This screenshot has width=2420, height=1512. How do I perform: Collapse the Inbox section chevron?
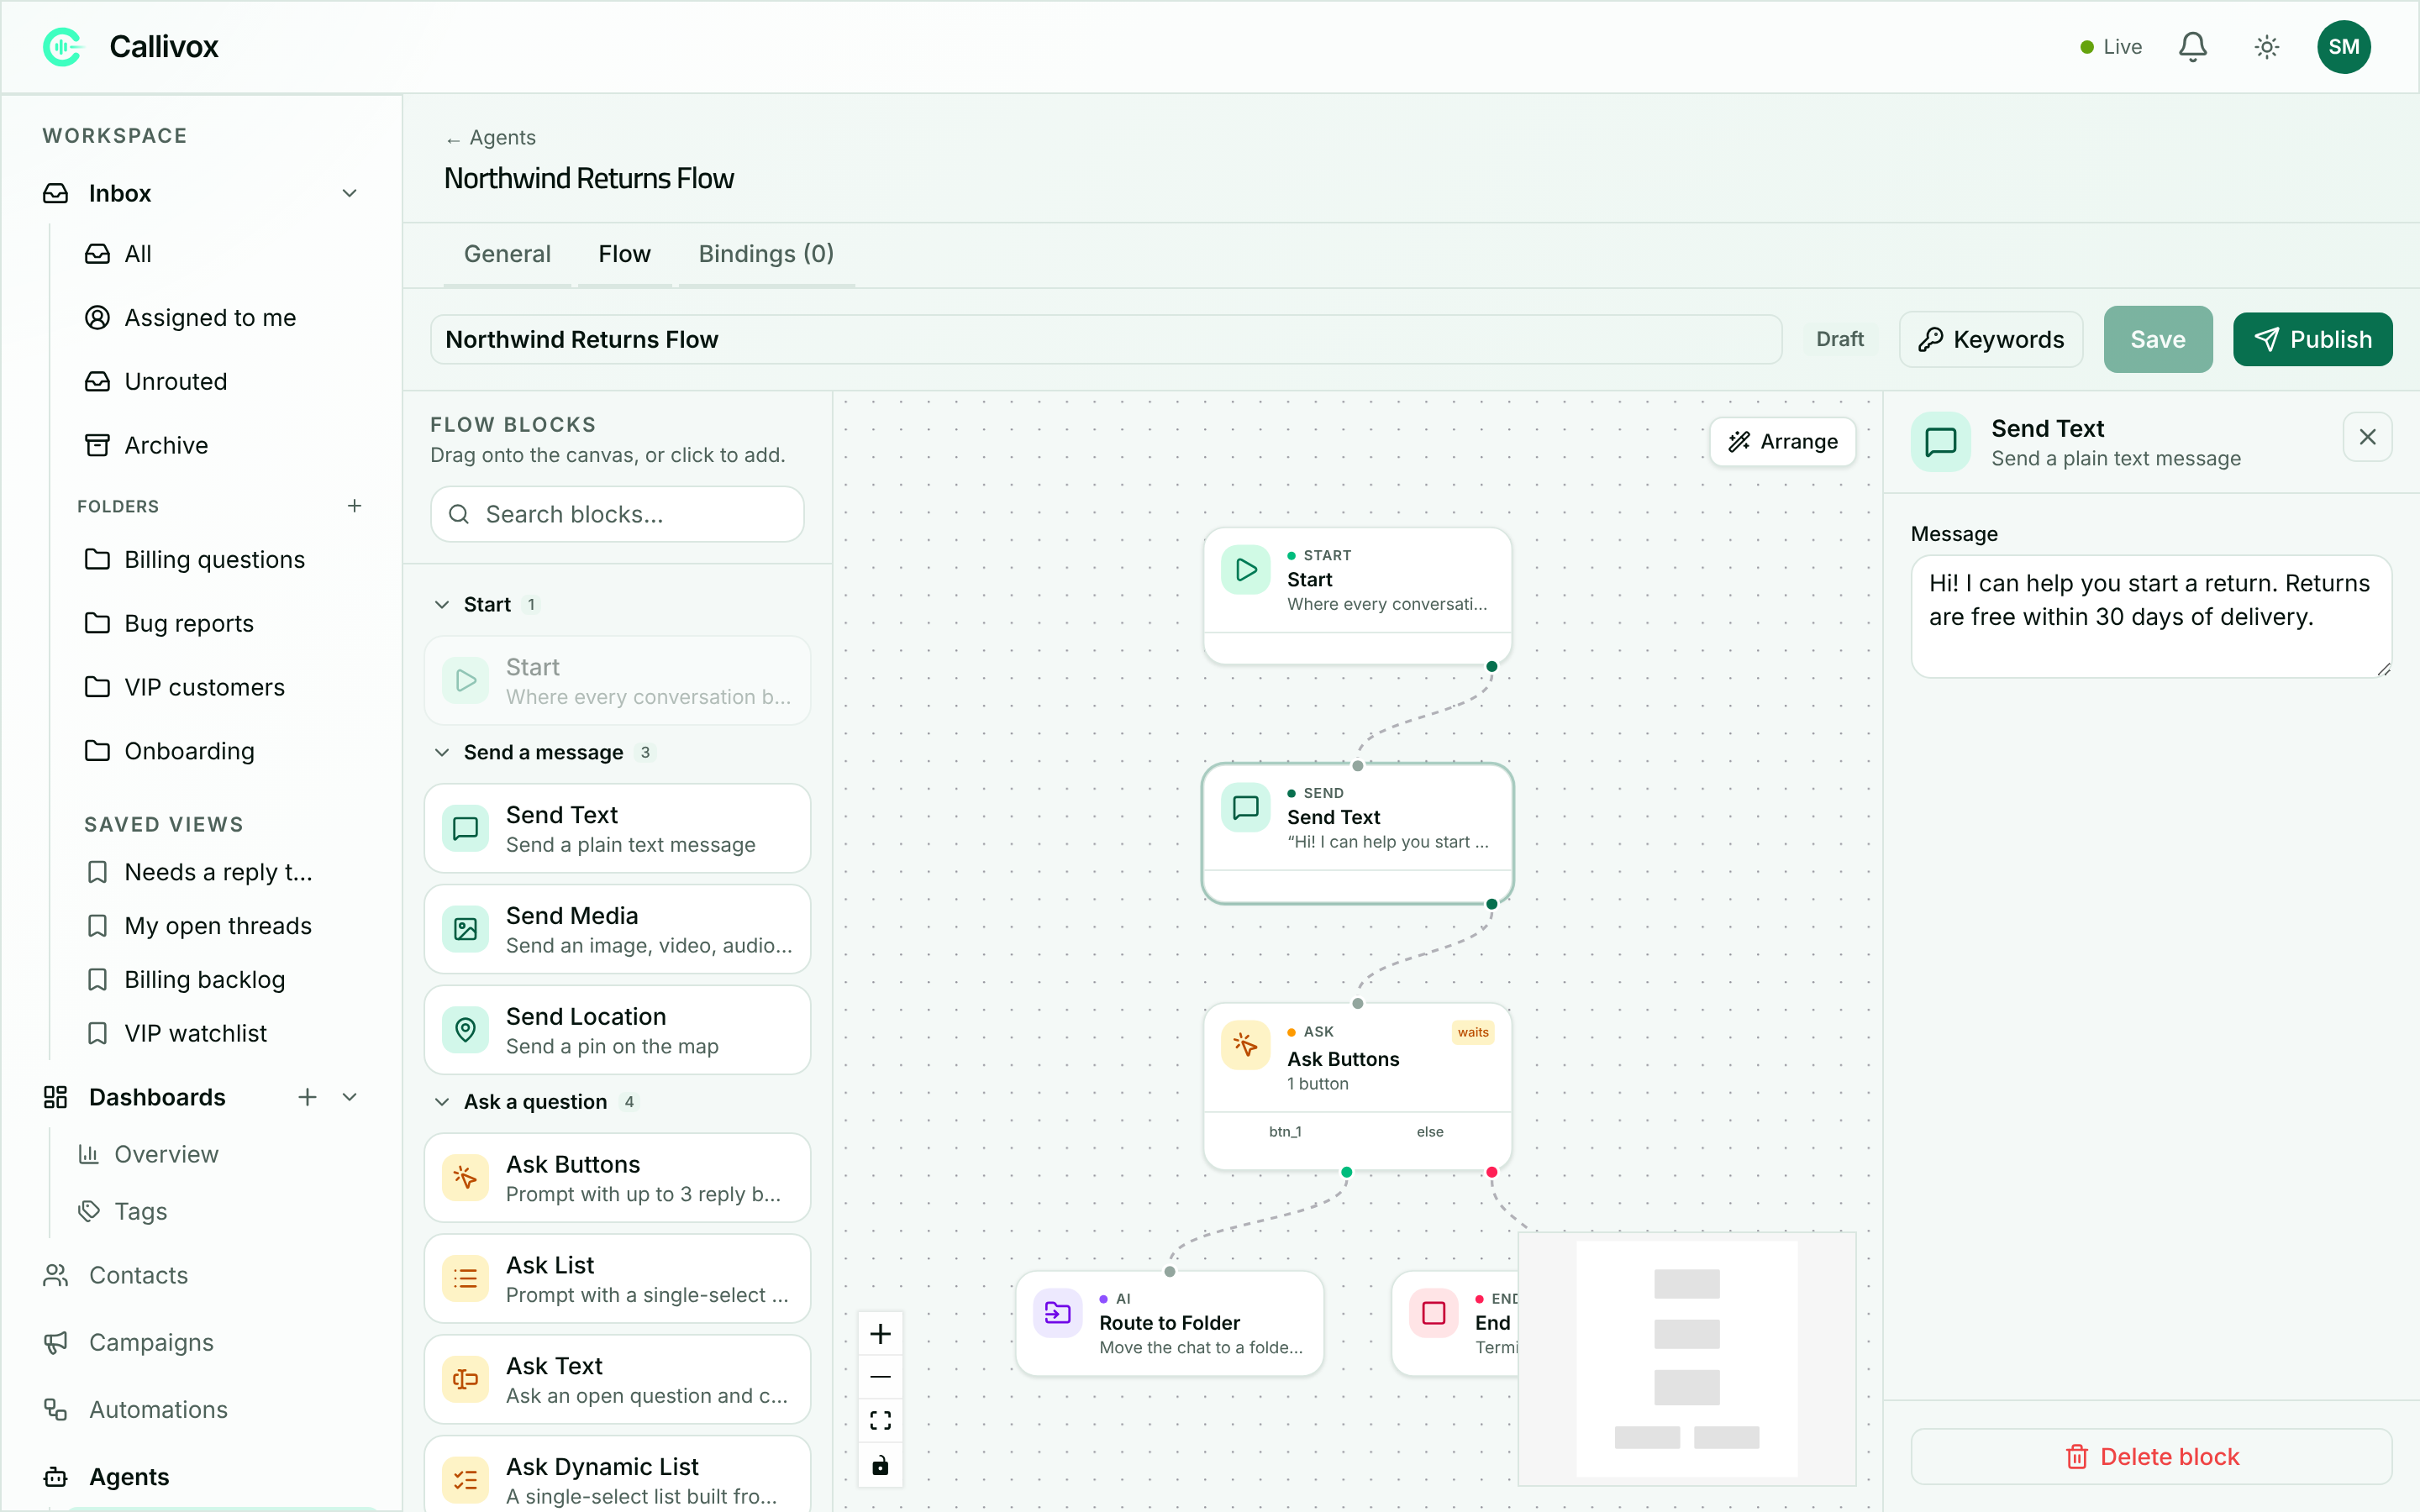(x=350, y=193)
